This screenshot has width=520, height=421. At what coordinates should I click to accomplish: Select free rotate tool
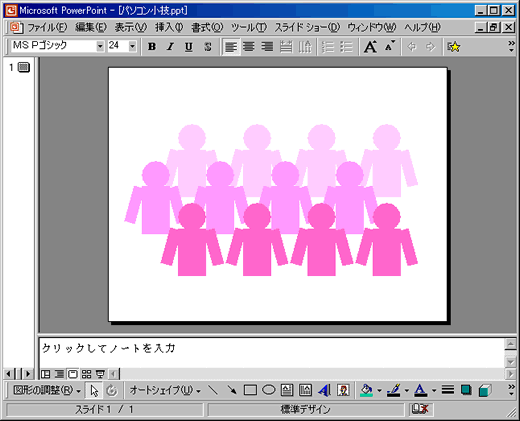[x=112, y=390]
